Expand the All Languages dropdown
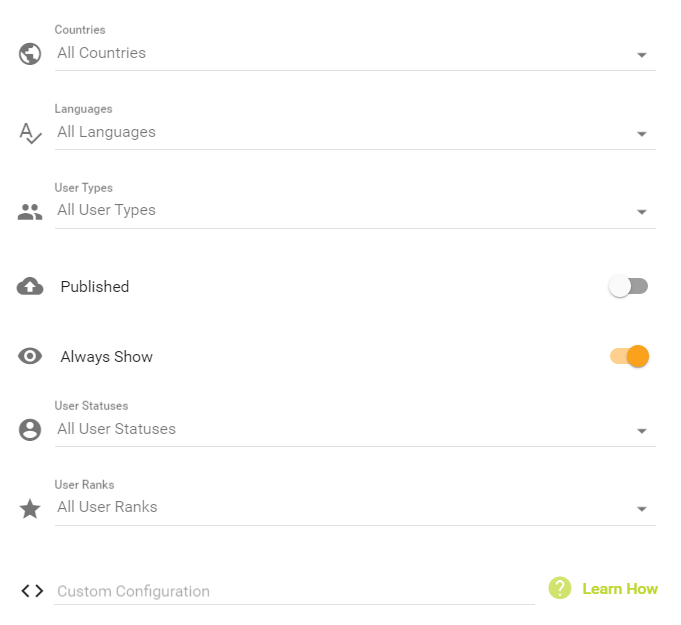This screenshot has height=625, width=681. click(355, 133)
